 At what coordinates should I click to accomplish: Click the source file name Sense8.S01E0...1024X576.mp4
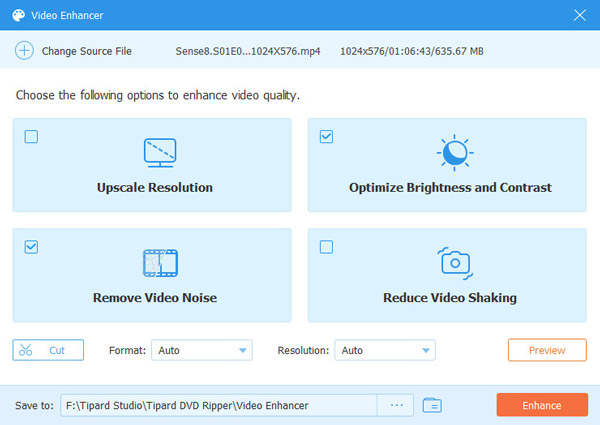pyautogui.click(x=248, y=51)
